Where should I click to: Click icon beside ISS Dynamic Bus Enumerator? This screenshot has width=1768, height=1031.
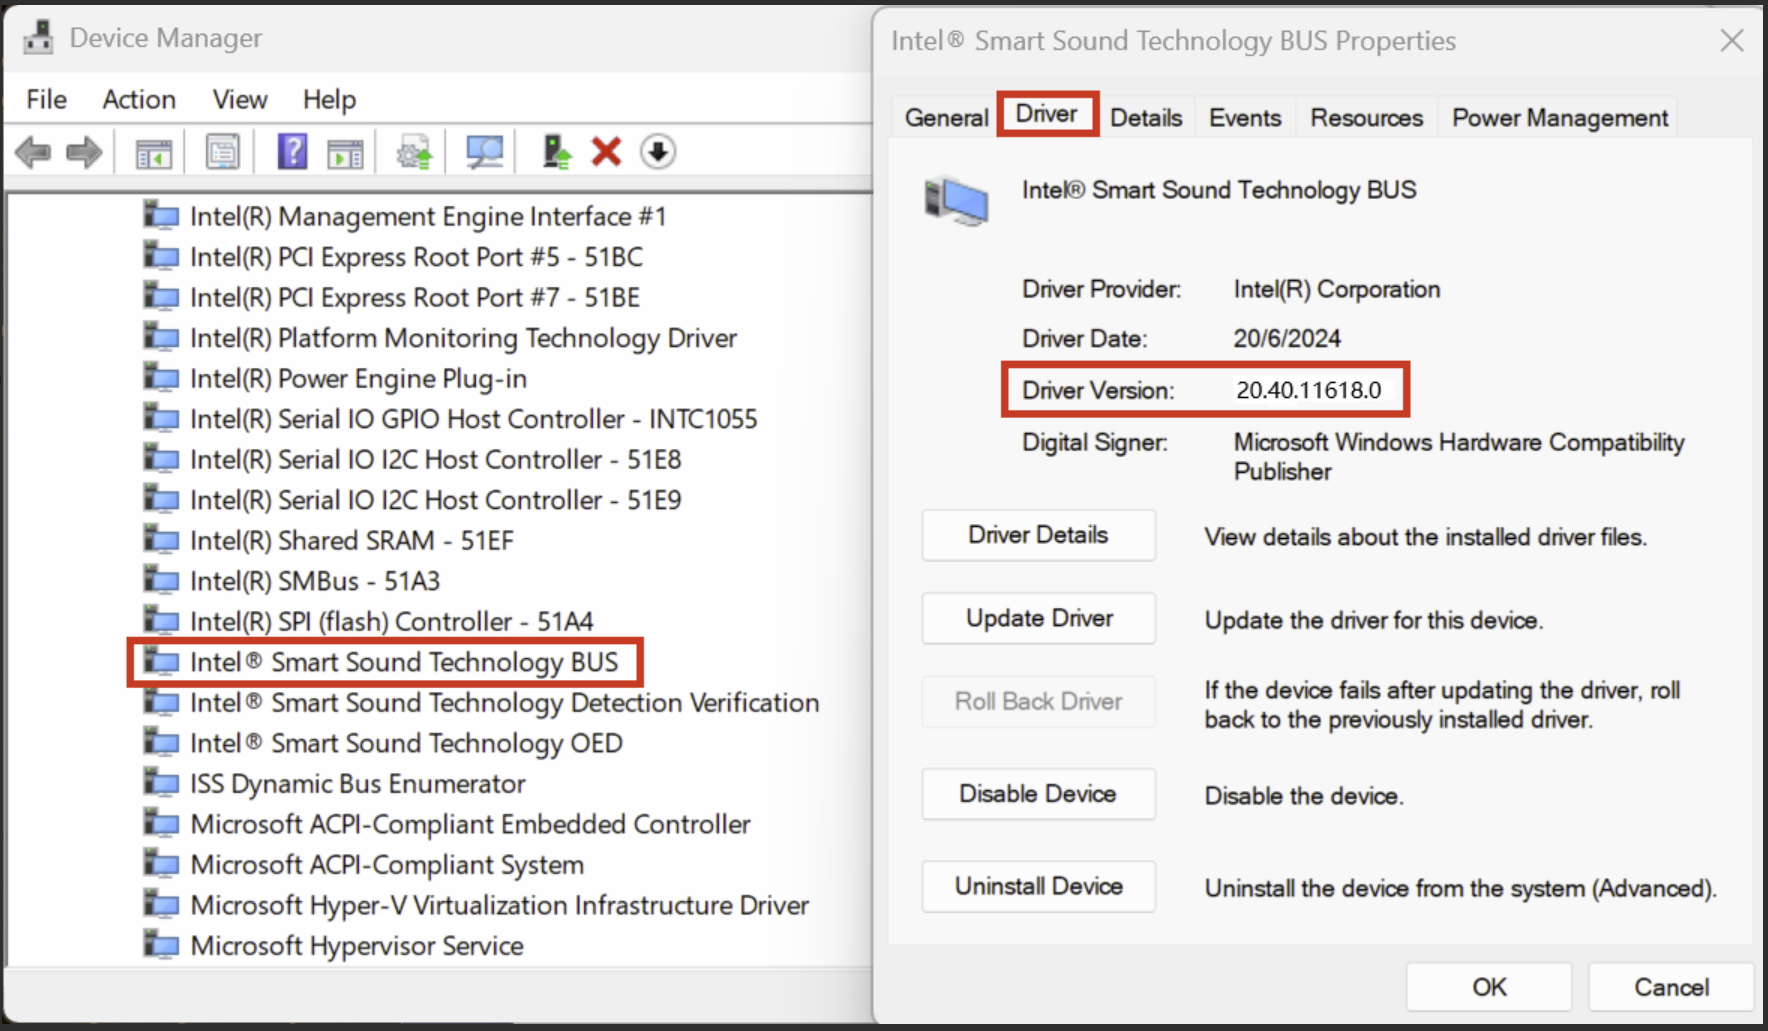tap(161, 783)
